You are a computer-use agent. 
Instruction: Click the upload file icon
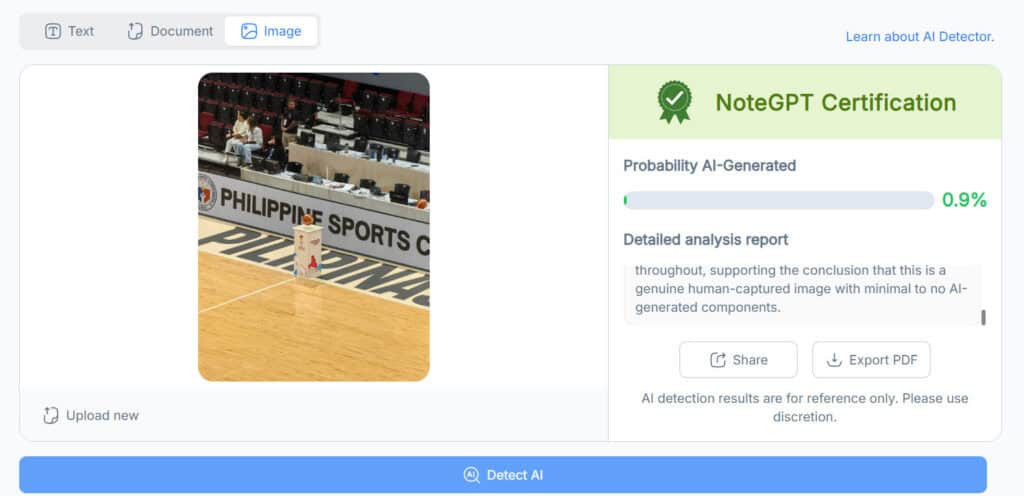(51, 416)
